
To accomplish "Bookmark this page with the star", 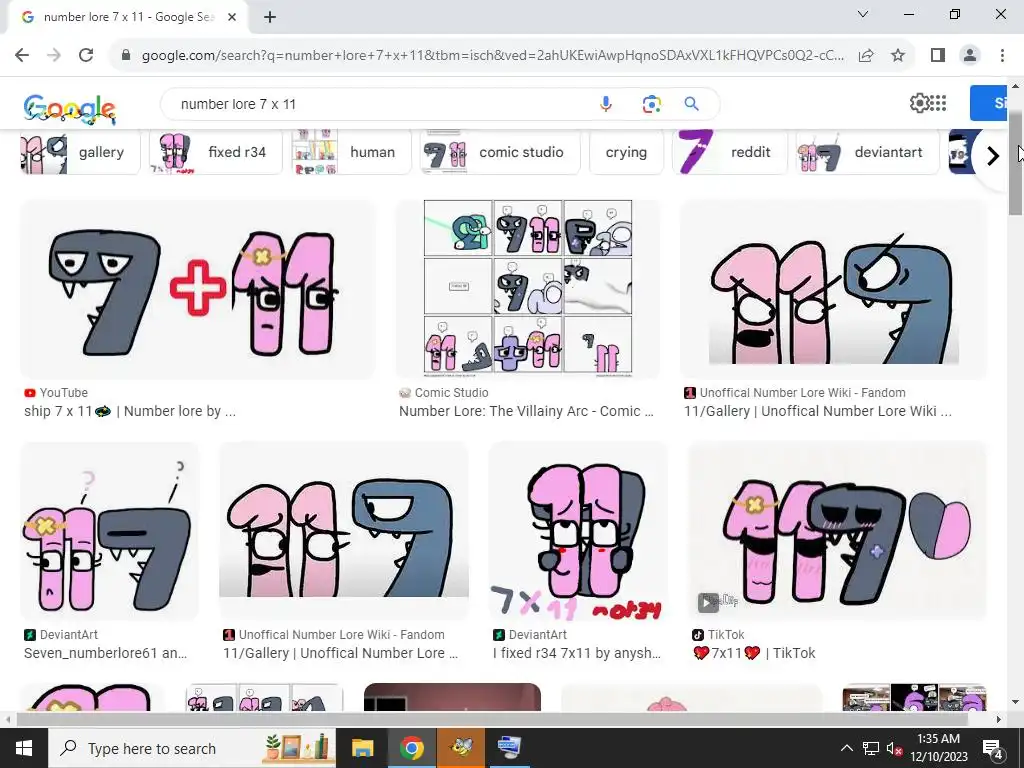I will [898, 56].
